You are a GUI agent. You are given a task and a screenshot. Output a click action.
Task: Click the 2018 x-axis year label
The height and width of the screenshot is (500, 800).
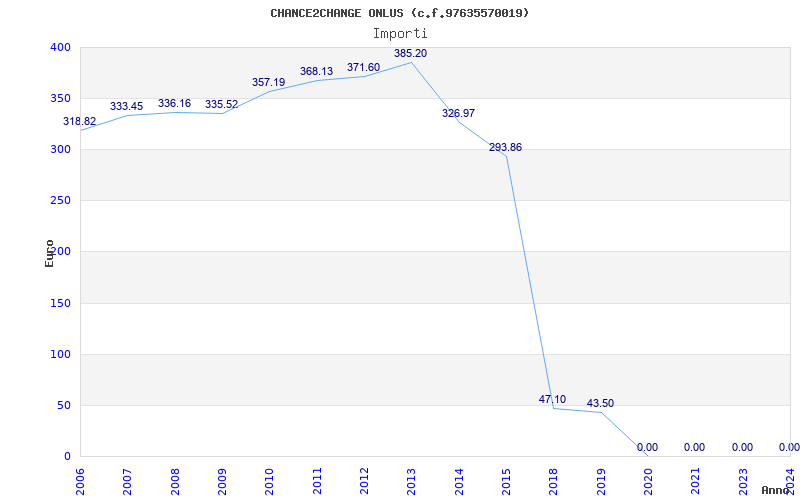pos(554,481)
